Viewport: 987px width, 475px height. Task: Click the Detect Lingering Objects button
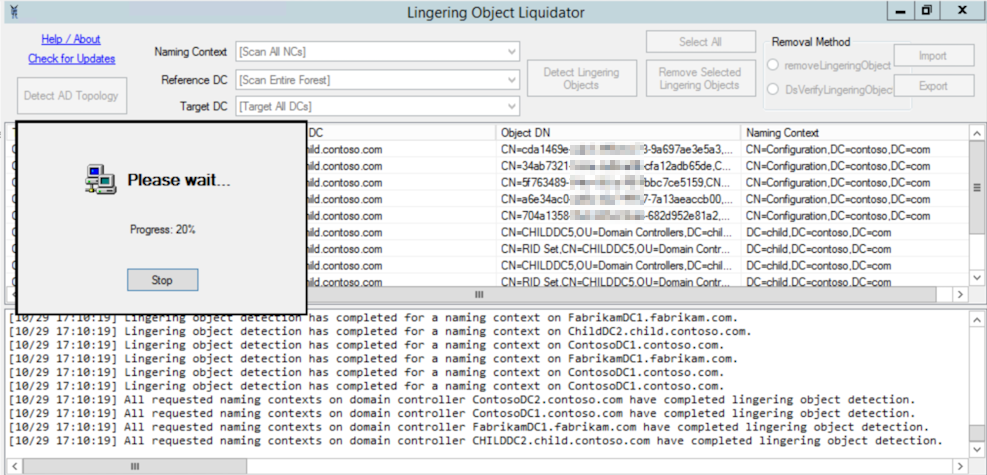point(581,79)
